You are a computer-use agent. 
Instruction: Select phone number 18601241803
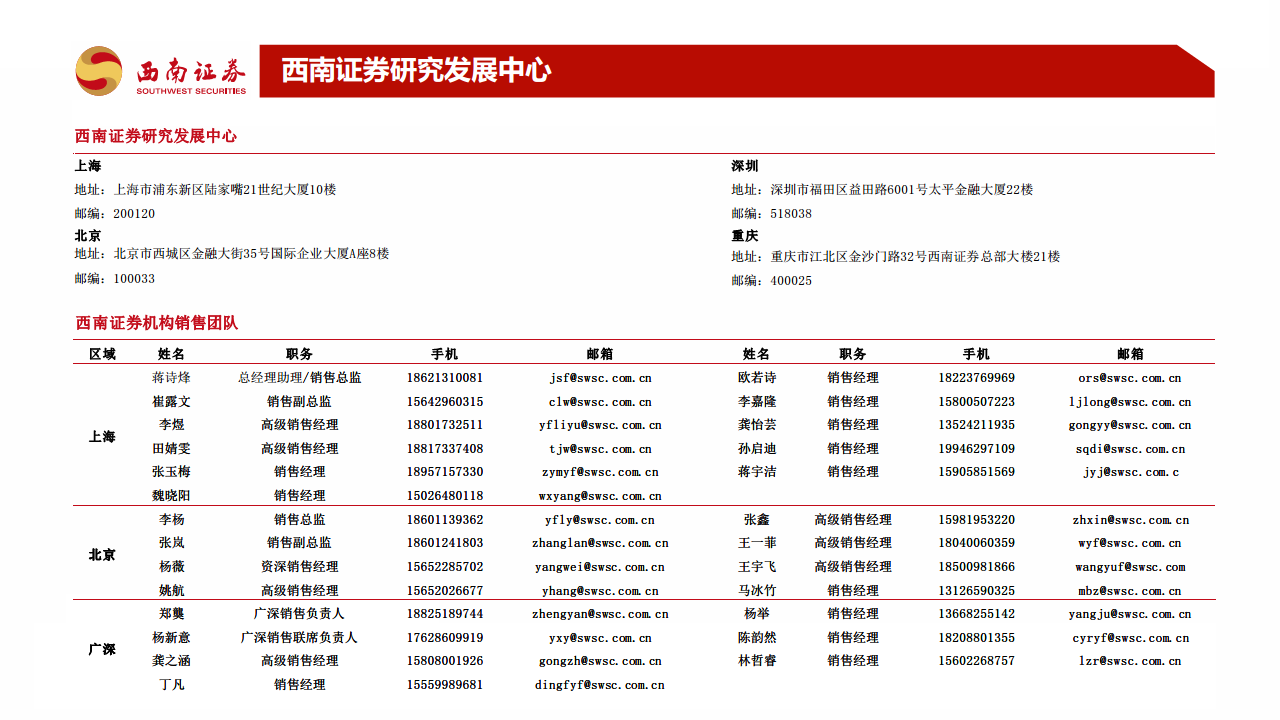tap(445, 543)
